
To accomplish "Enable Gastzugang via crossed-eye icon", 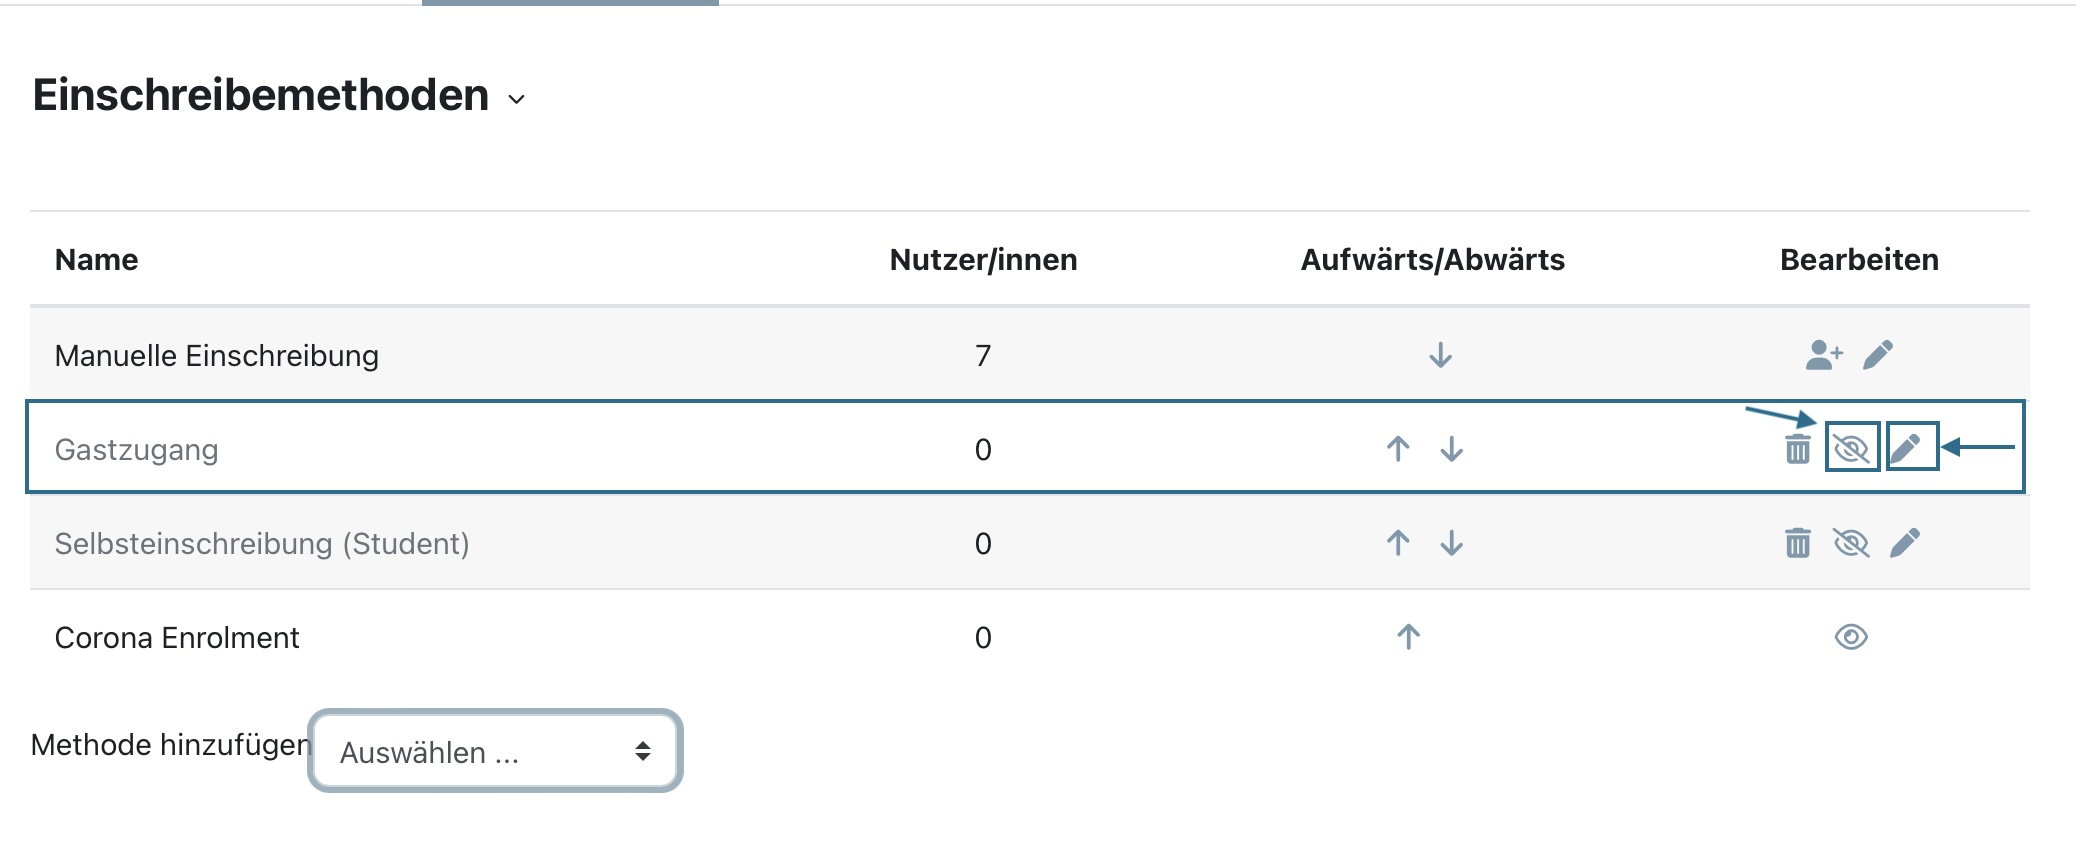I will pos(1852,448).
